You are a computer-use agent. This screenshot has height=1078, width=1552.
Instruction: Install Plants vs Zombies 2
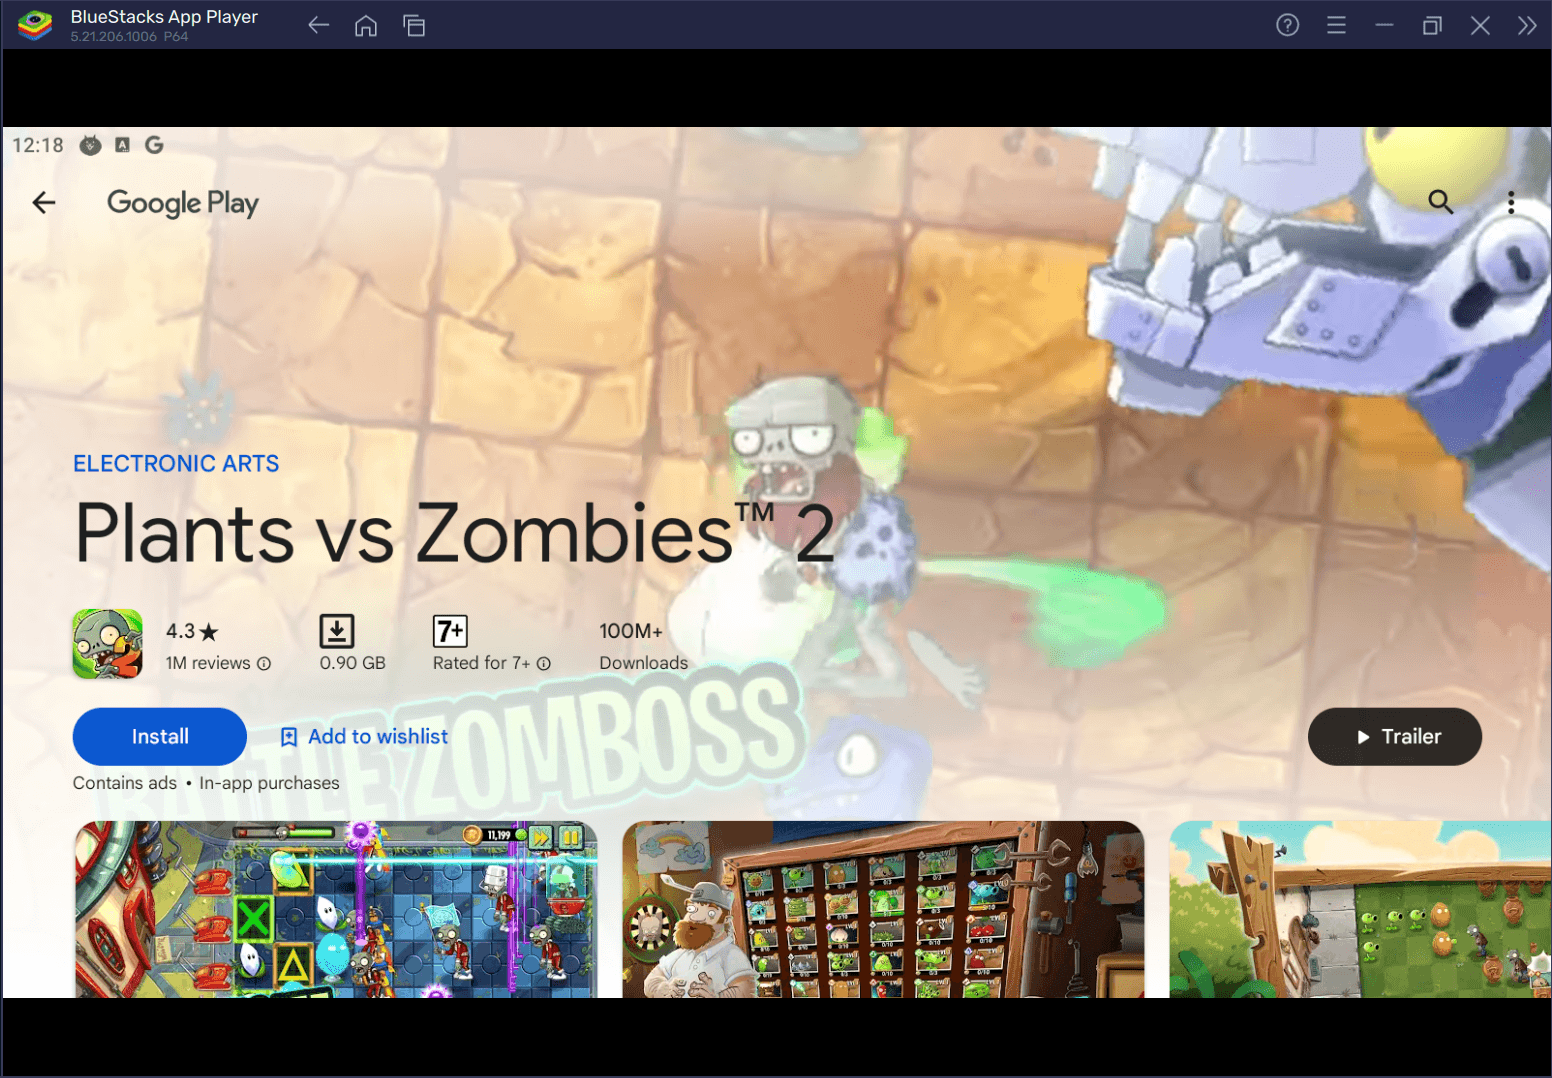point(160,737)
